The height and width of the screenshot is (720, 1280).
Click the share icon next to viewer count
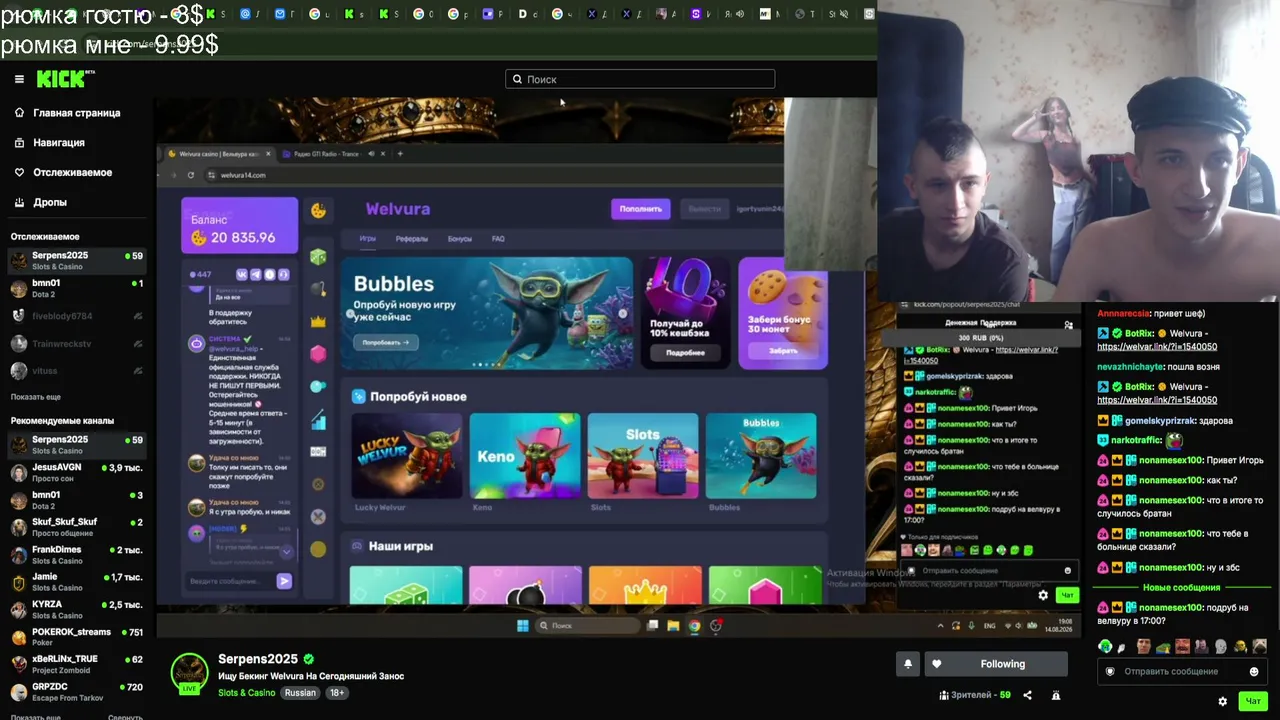(1027, 695)
